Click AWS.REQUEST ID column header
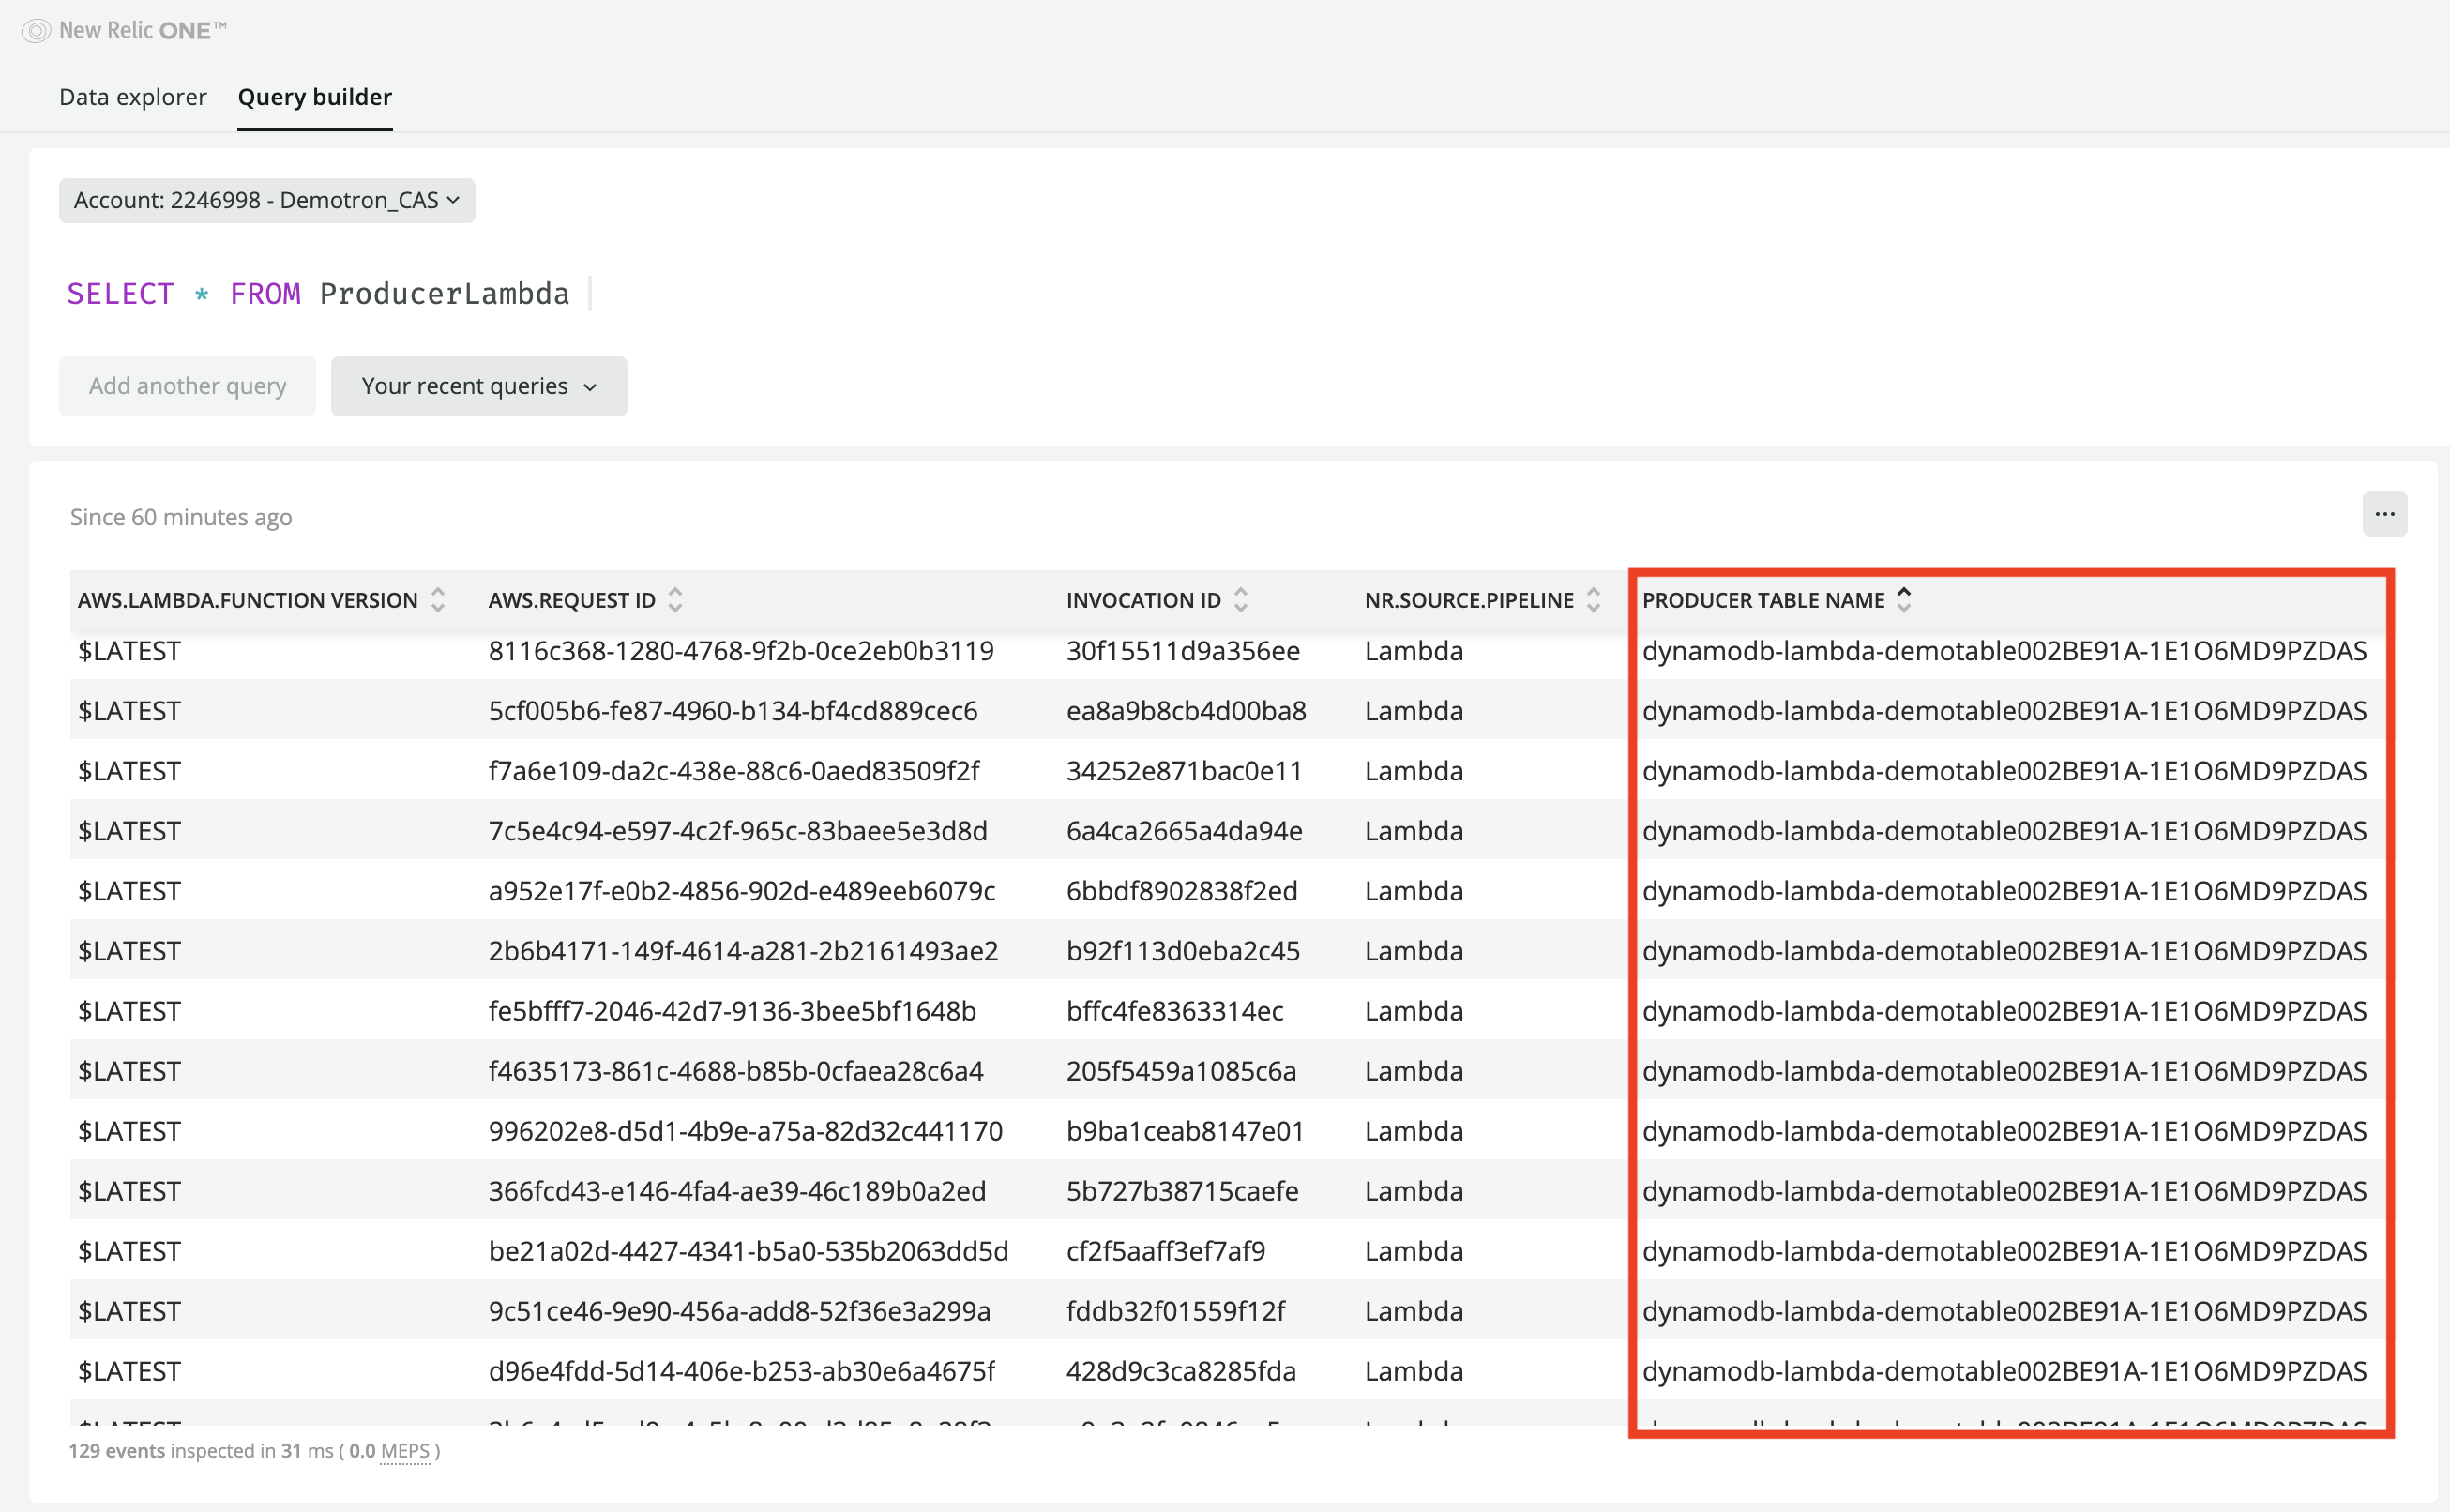The image size is (2450, 1512). (x=572, y=600)
